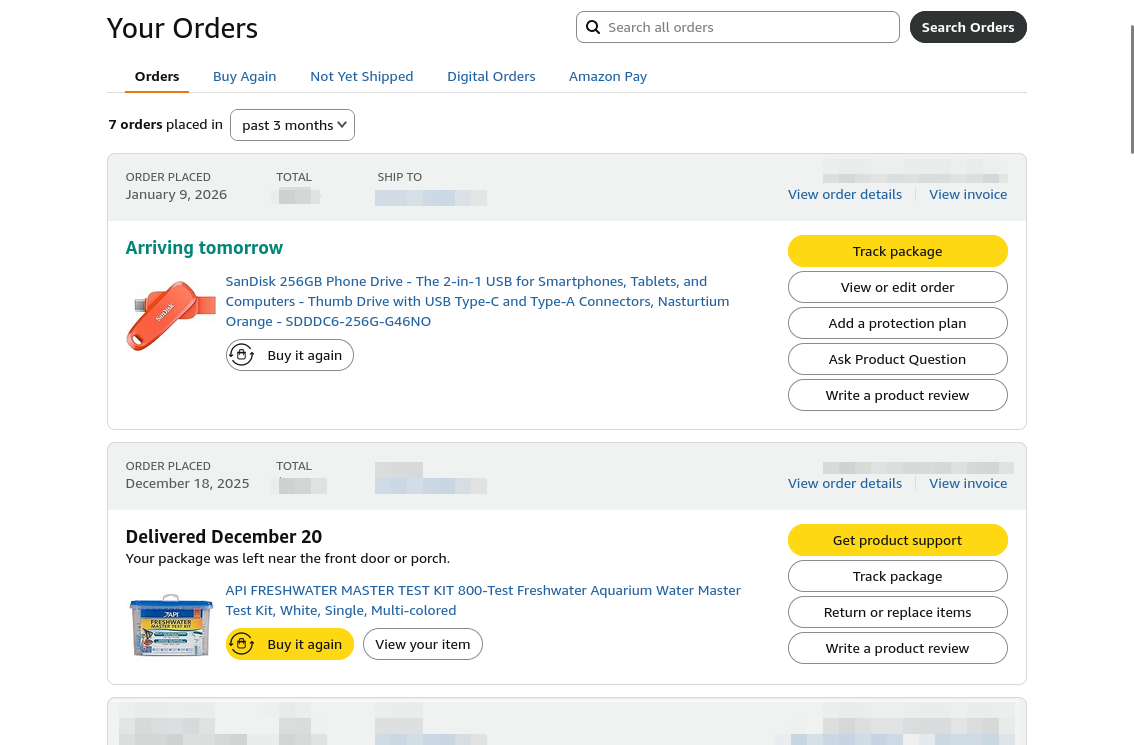Screen dimensions: 1134x745
Task: Track package for the SanDisk order
Action: point(897,251)
